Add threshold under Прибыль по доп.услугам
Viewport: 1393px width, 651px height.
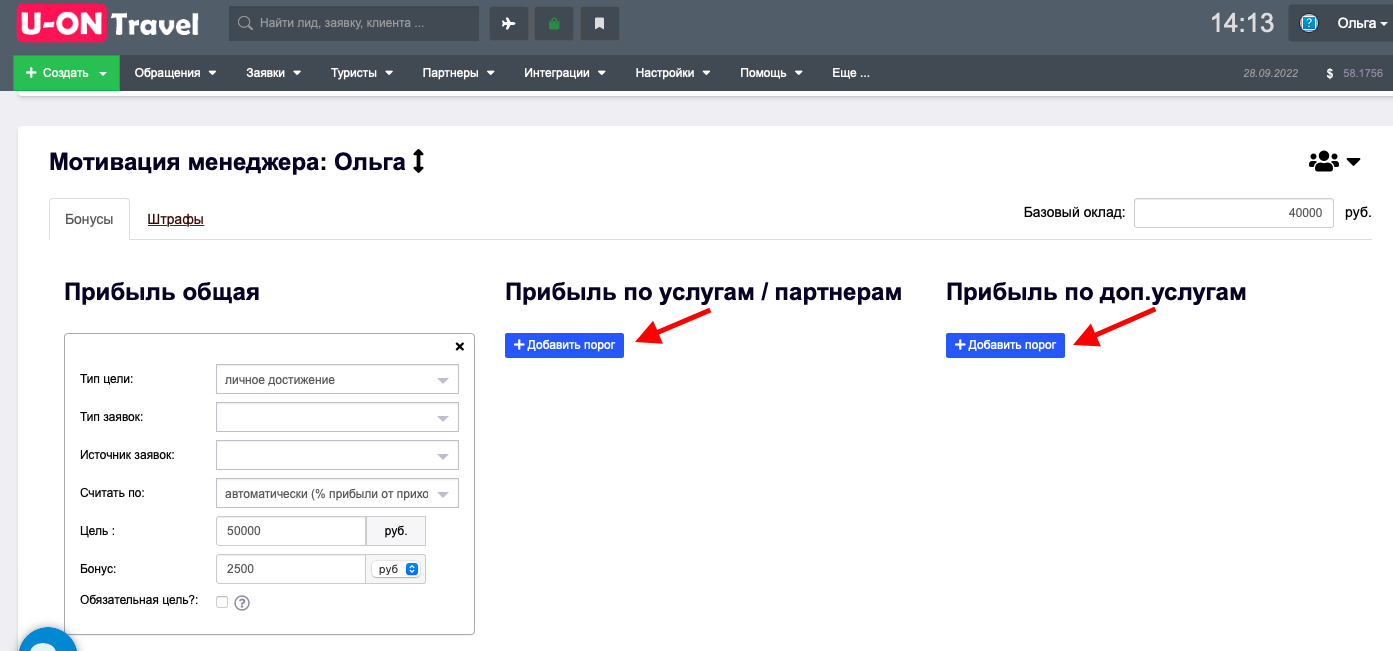point(1005,345)
